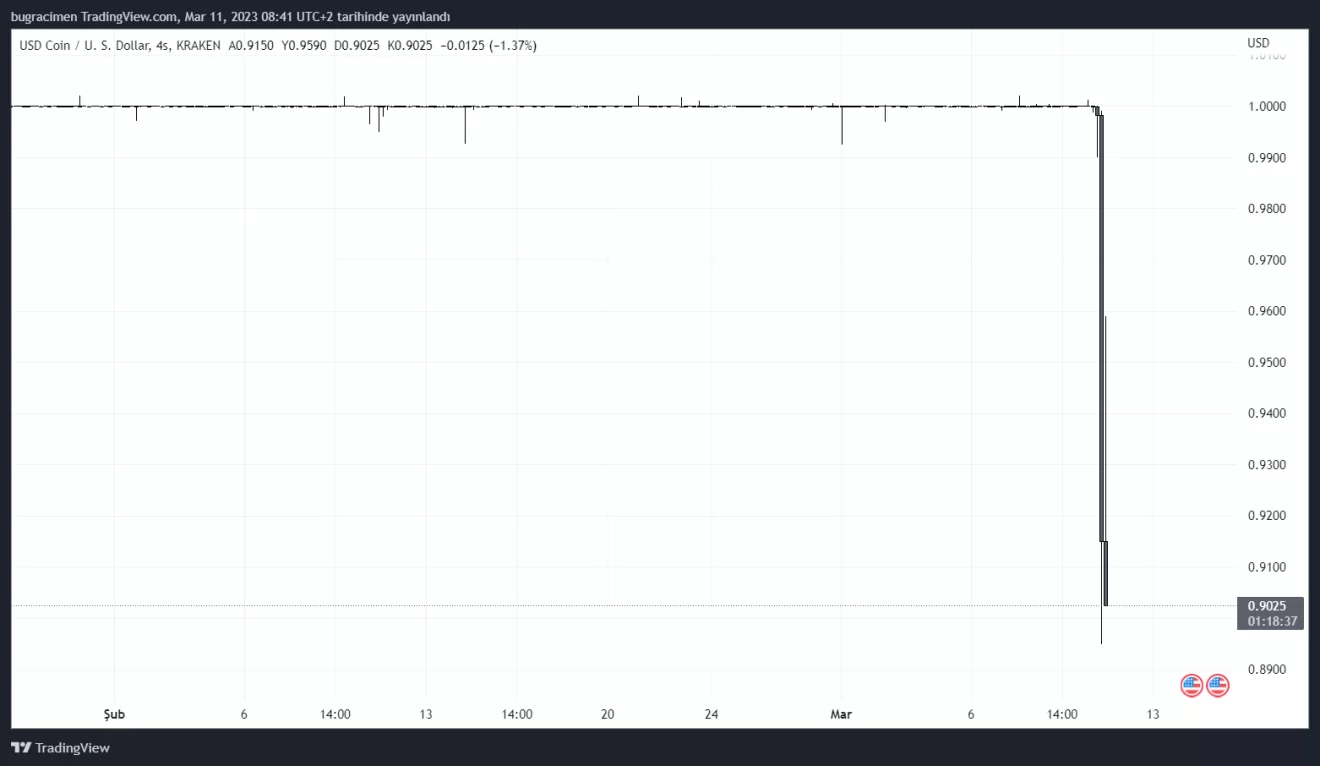Select the current price label 0.9025
Image resolution: width=1320 pixels, height=766 pixels.
click(1269, 605)
